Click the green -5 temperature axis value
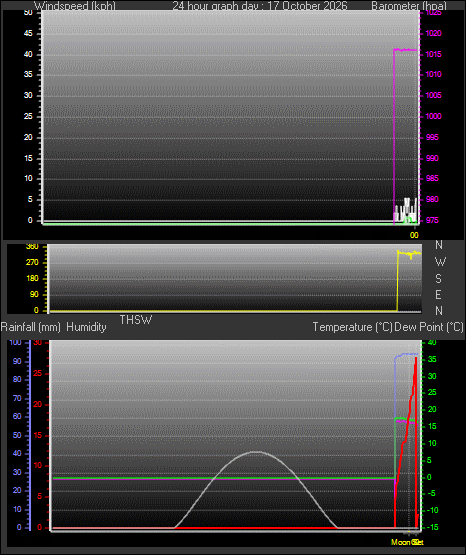This screenshot has height=555, width=466. click(x=431, y=494)
